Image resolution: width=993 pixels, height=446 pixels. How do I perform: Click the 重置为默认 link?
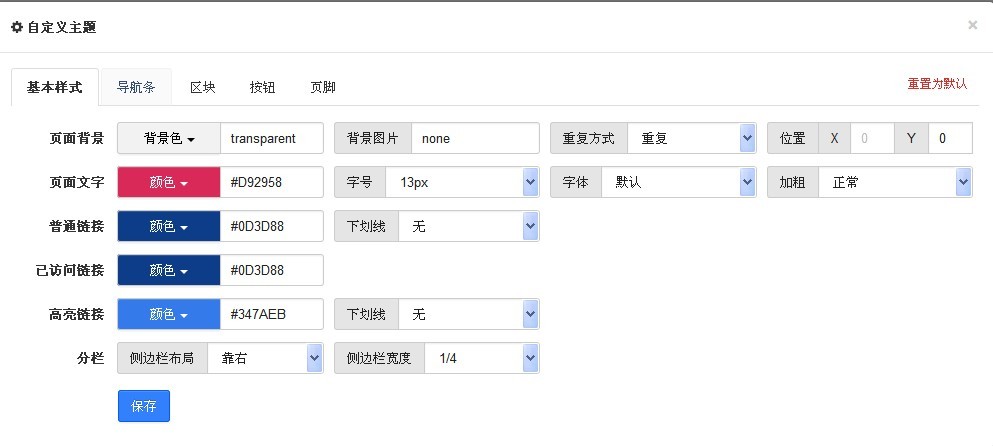click(937, 84)
